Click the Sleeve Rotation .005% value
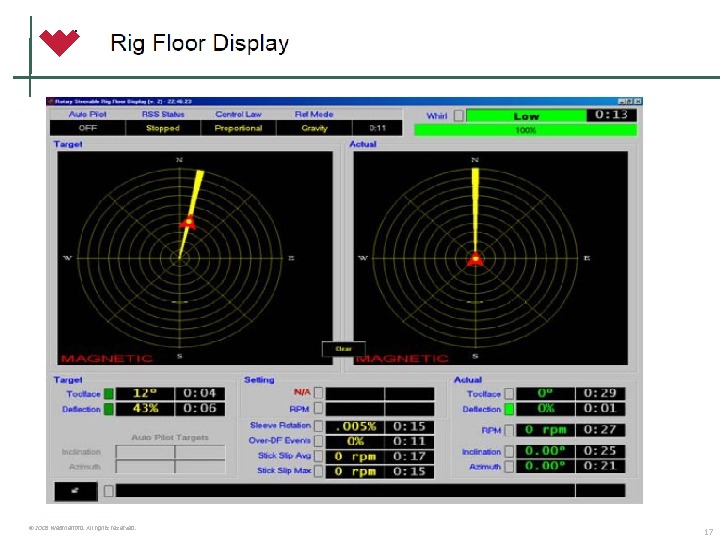This screenshot has height=540, width=720. (355, 427)
